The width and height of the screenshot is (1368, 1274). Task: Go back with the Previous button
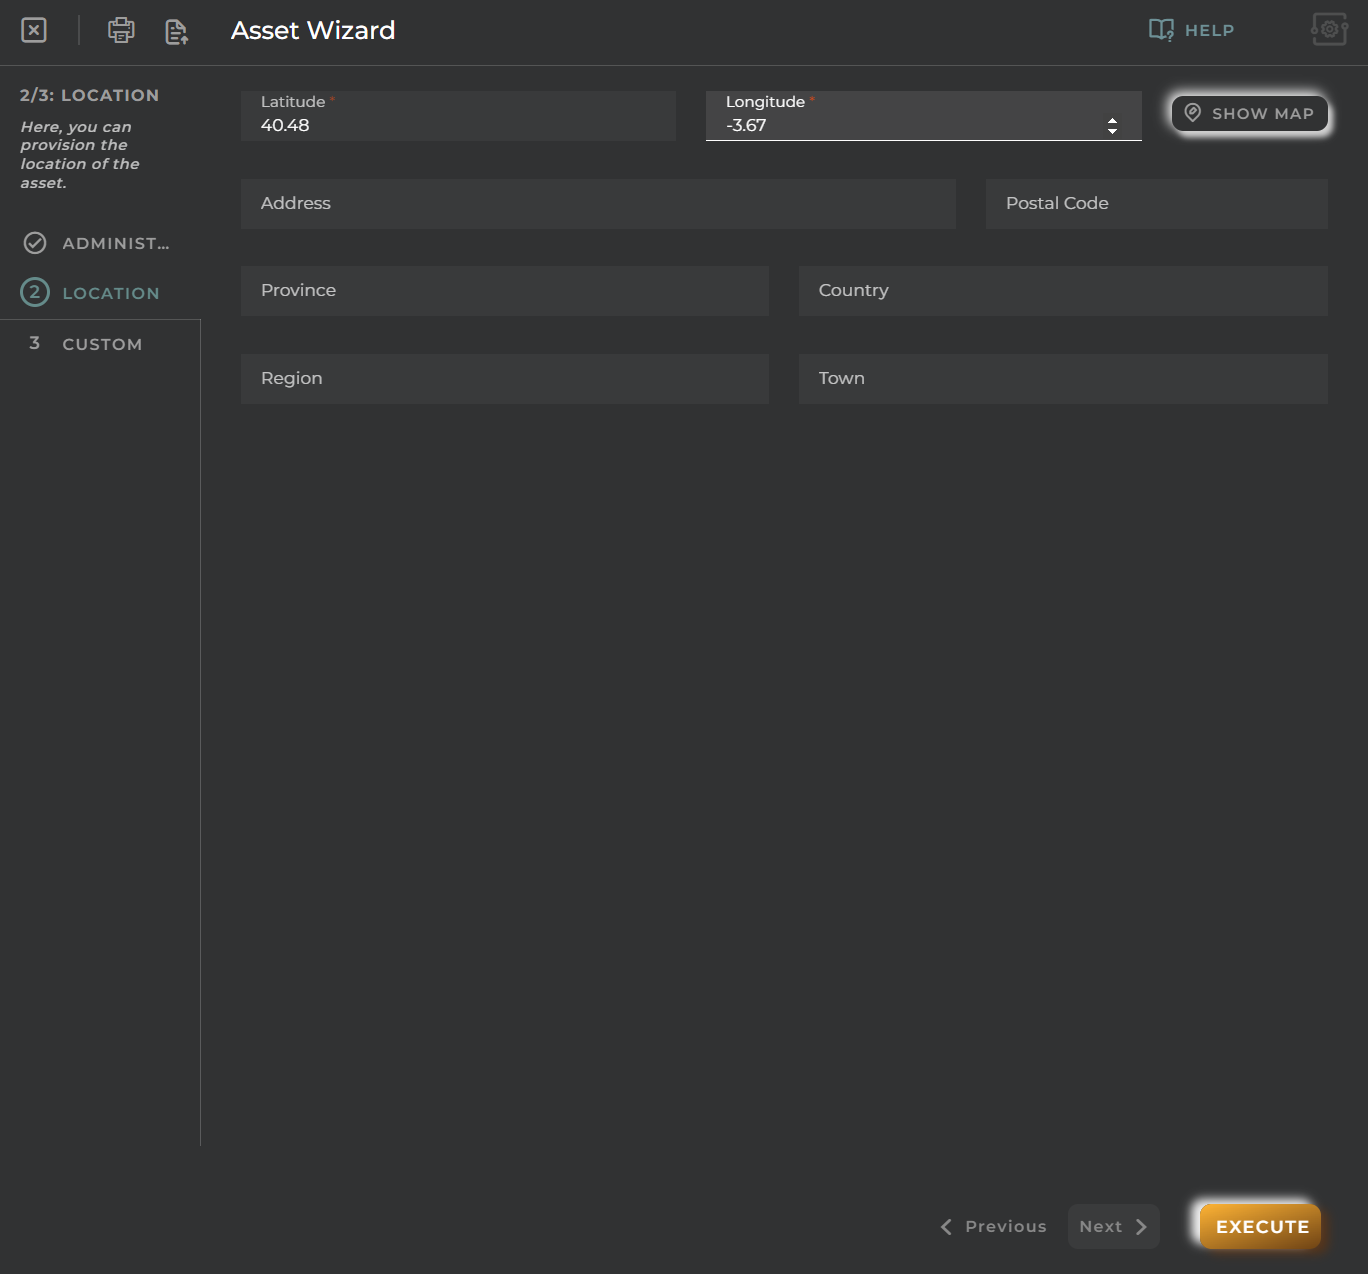point(994,1227)
